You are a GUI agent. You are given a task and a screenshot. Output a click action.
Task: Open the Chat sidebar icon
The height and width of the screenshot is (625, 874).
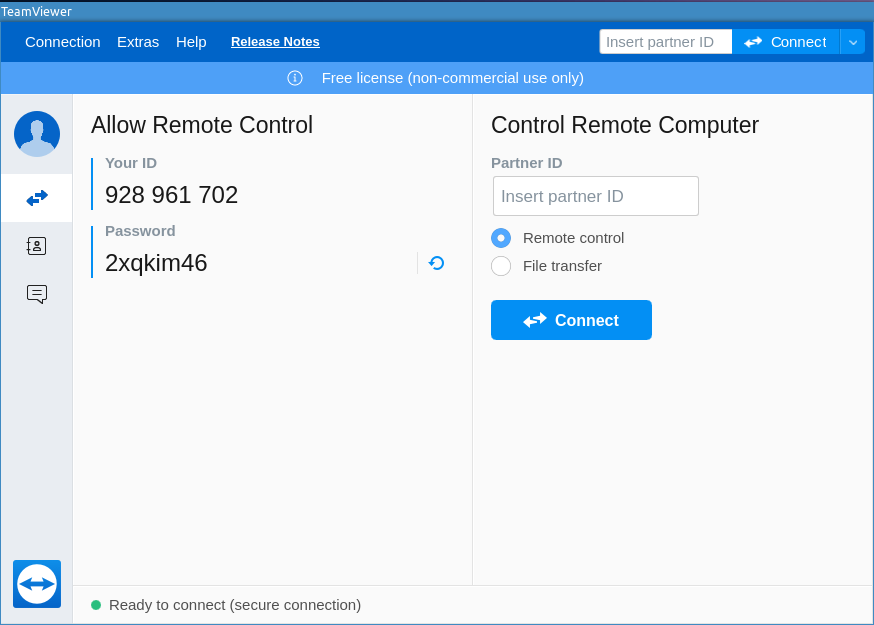coord(37,294)
